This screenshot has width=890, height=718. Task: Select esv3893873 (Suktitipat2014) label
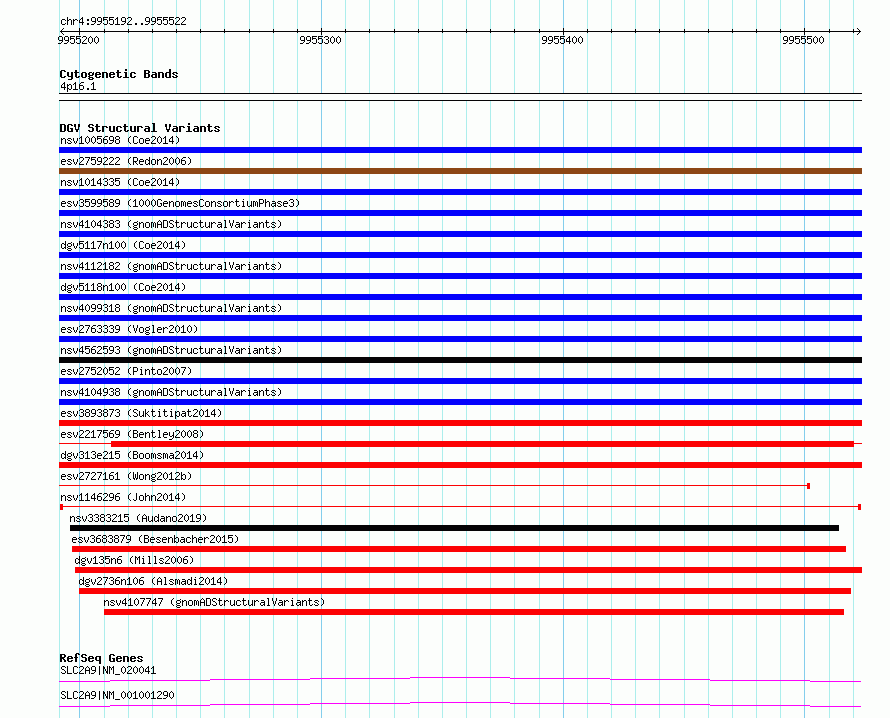click(x=141, y=413)
